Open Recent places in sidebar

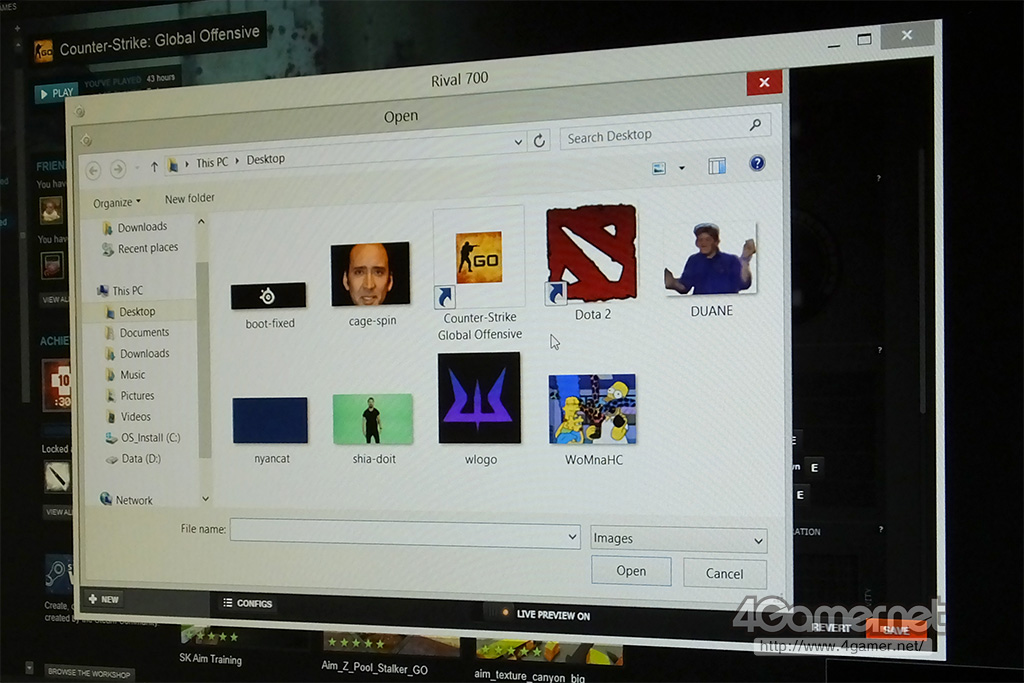tap(140, 248)
